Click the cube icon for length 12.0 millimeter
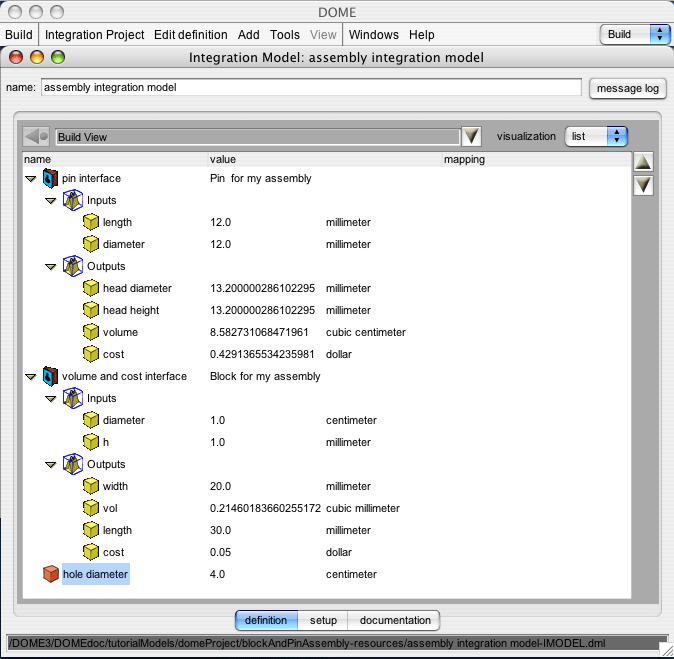 point(91,222)
